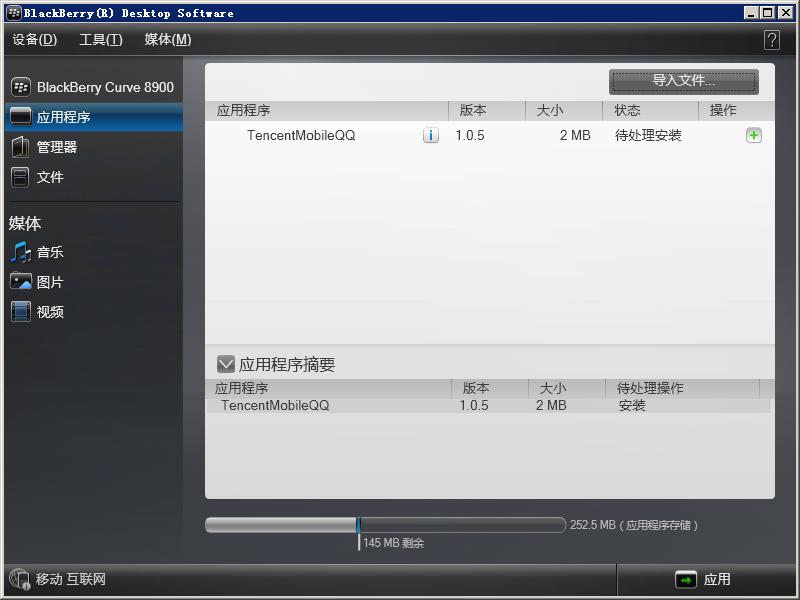Click the help question mark icon
Image resolution: width=800 pixels, height=600 pixels.
click(770, 40)
